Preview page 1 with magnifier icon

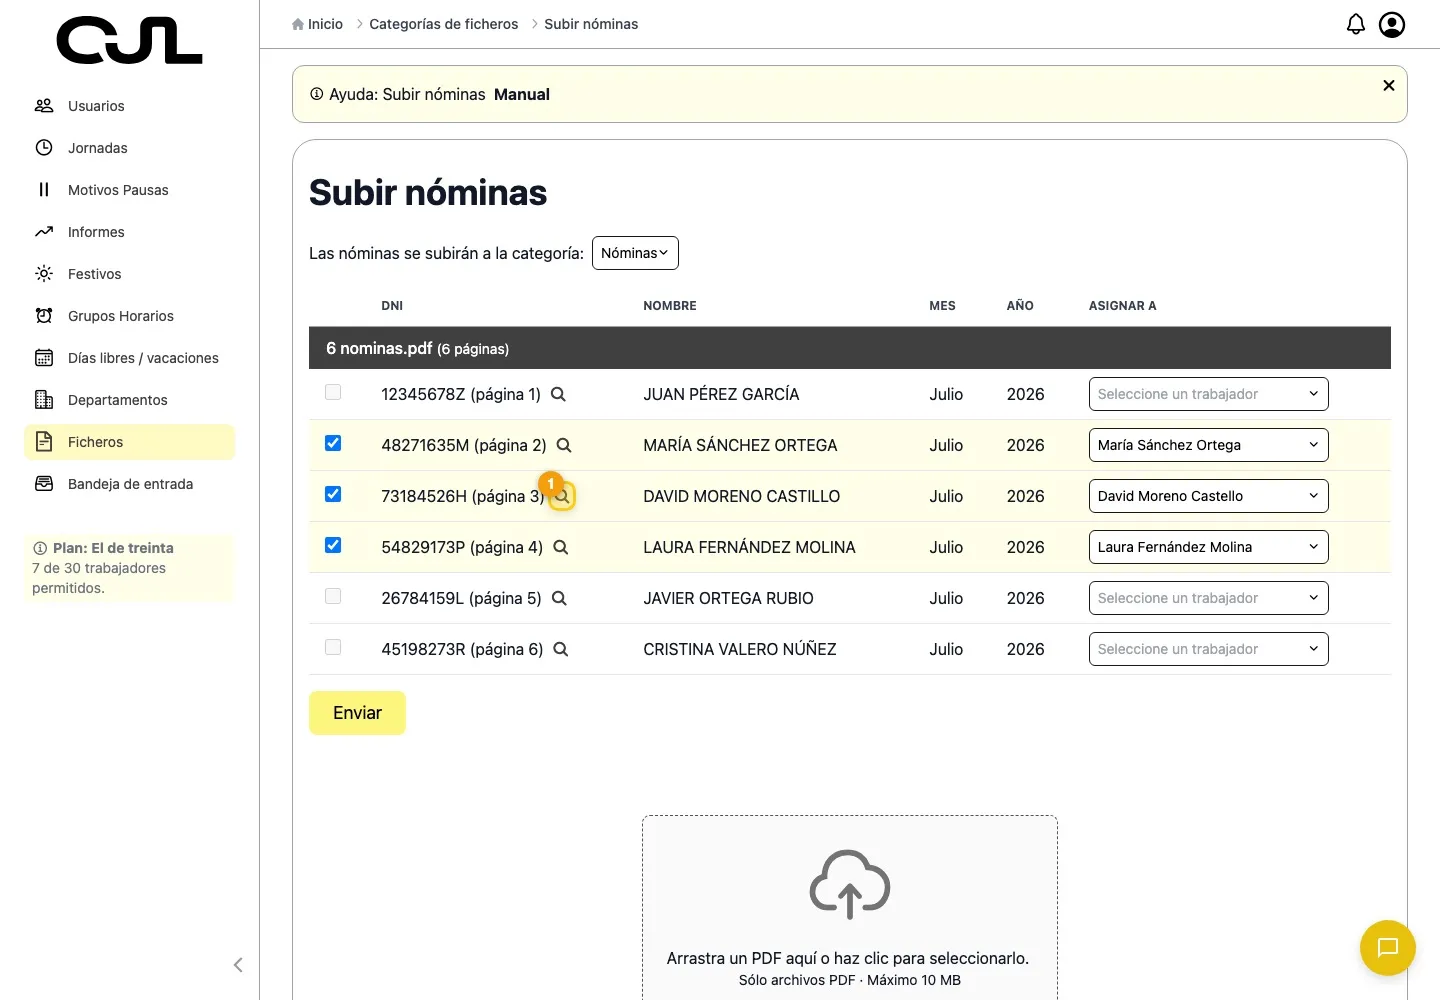click(558, 394)
